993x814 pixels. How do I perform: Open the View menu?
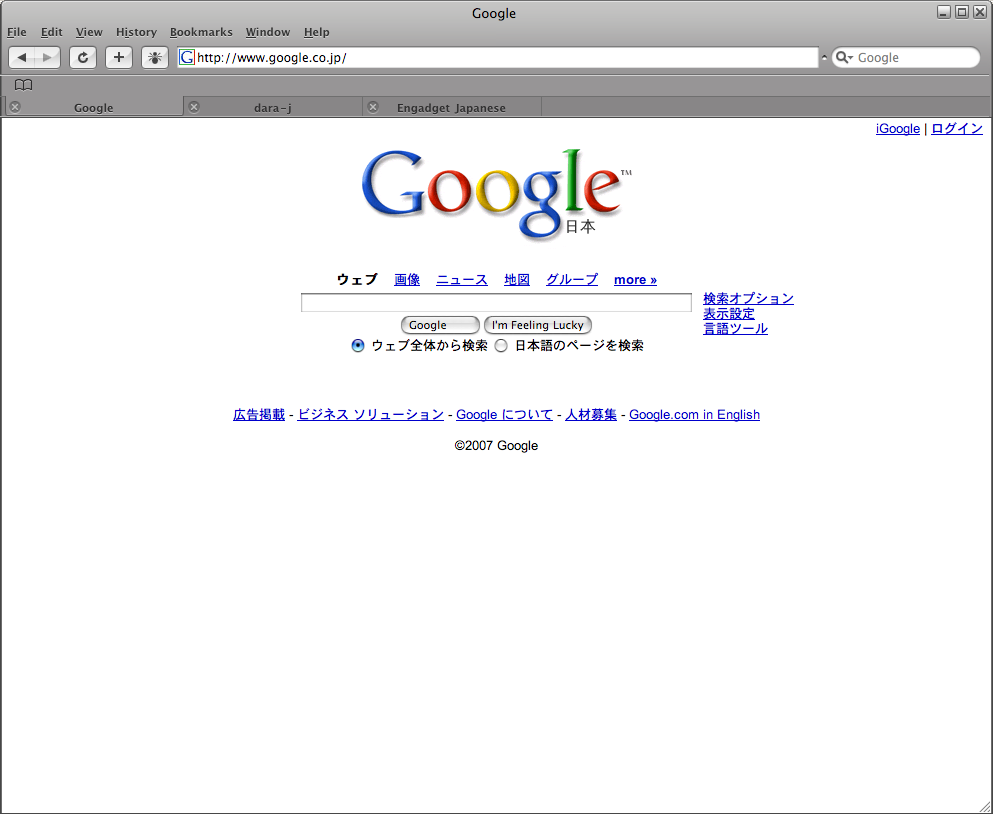[x=89, y=32]
